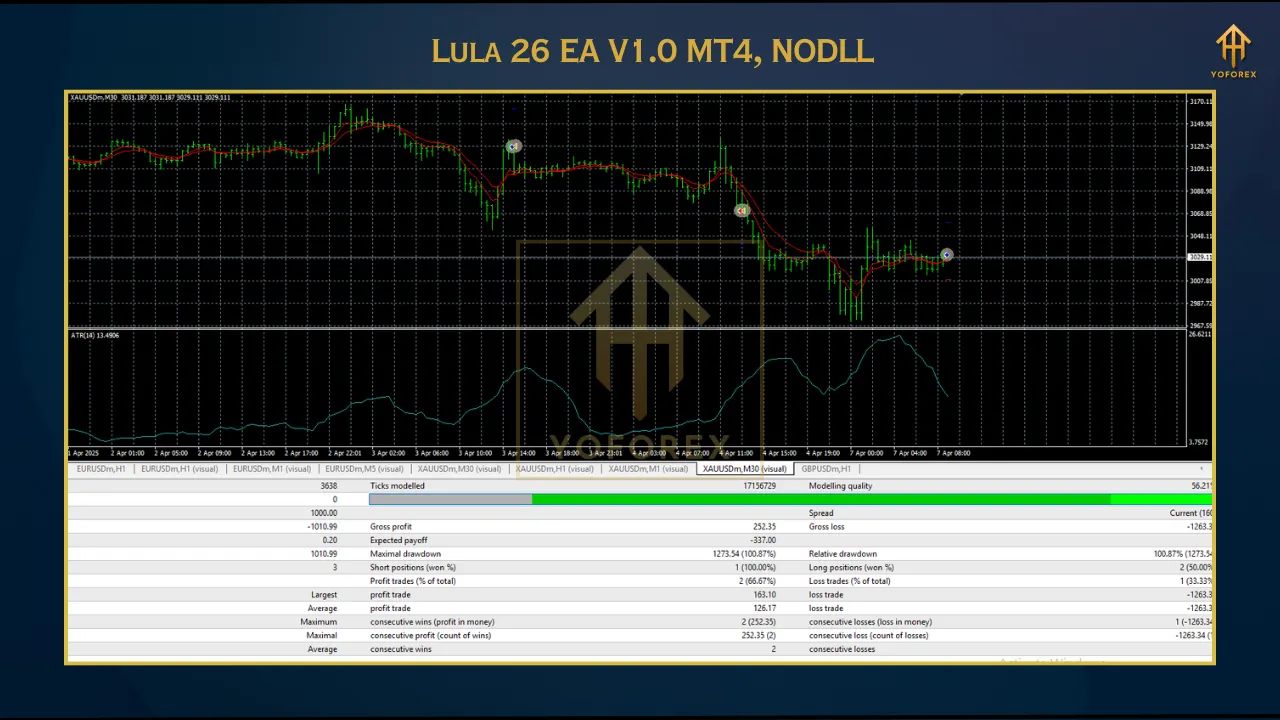Click the trade arrow marker near 3 Apr 14:00
The height and width of the screenshot is (720, 1280).
click(x=514, y=146)
